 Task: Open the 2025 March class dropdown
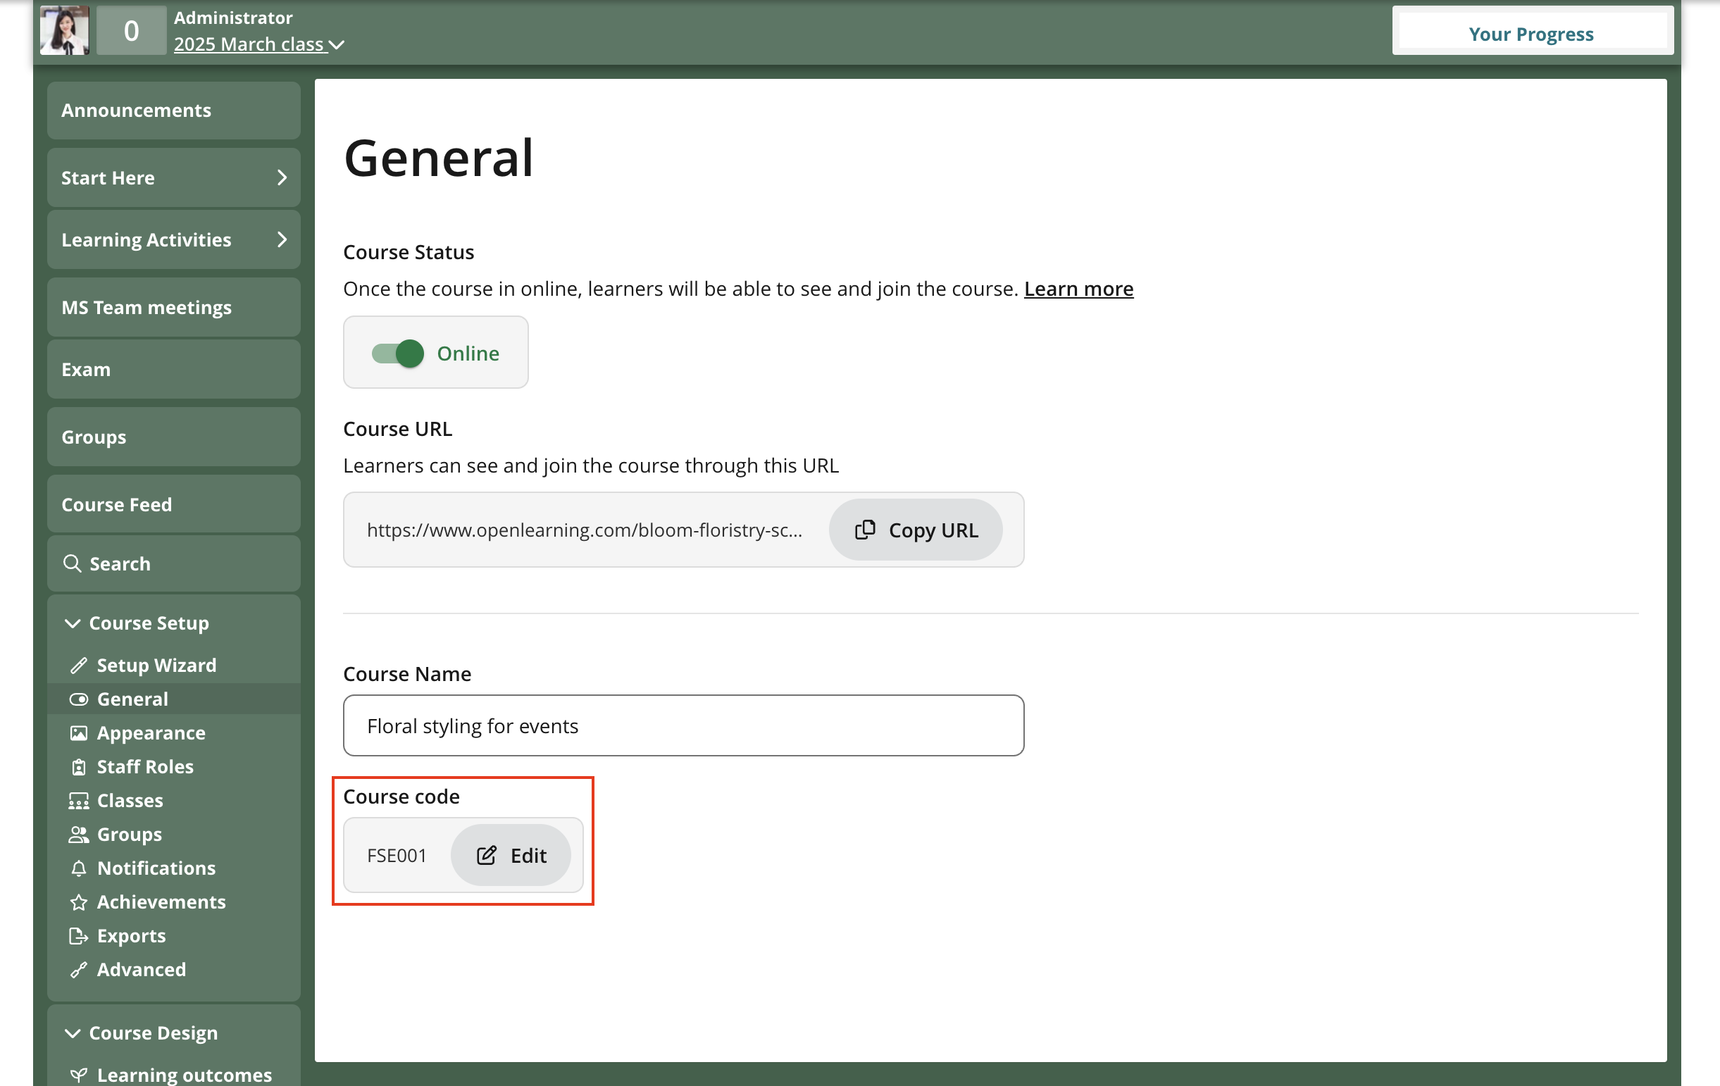coord(259,45)
